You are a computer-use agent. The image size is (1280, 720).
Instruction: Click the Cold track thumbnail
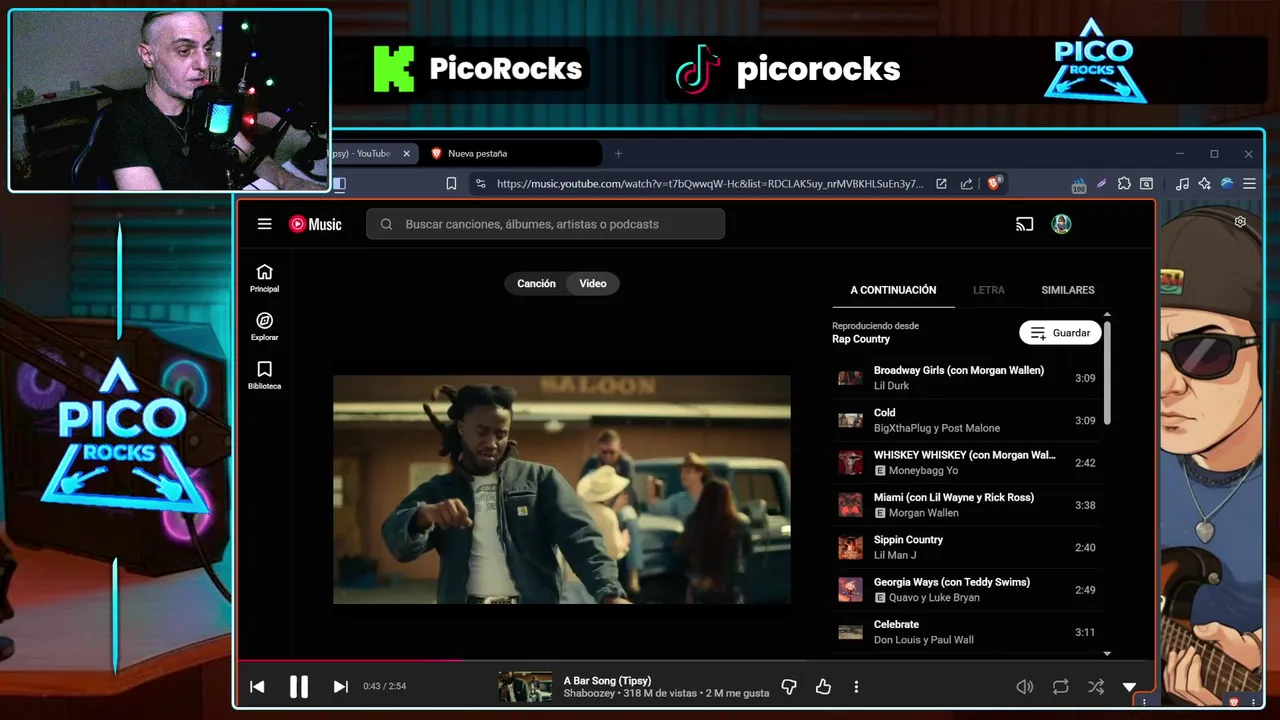[x=850, y=420]
